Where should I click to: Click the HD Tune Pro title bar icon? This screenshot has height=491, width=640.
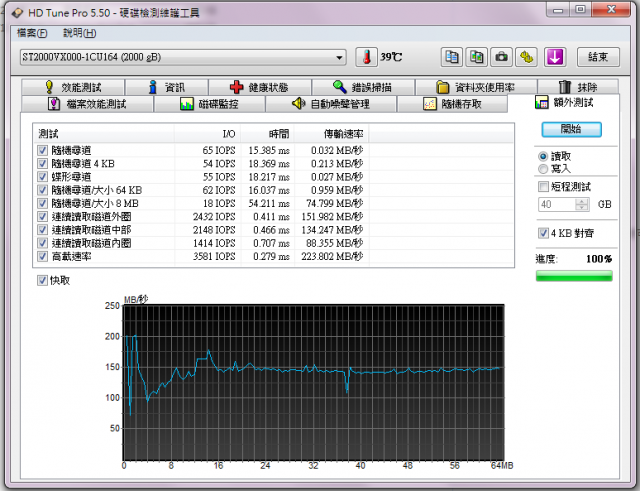tap(17, 13)
